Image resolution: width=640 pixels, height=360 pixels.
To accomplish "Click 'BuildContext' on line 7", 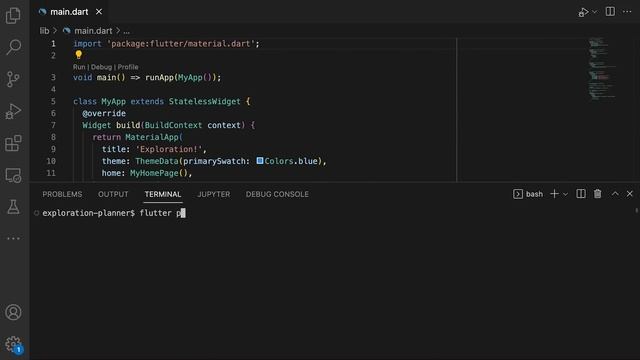I will (x=173, y=125).
